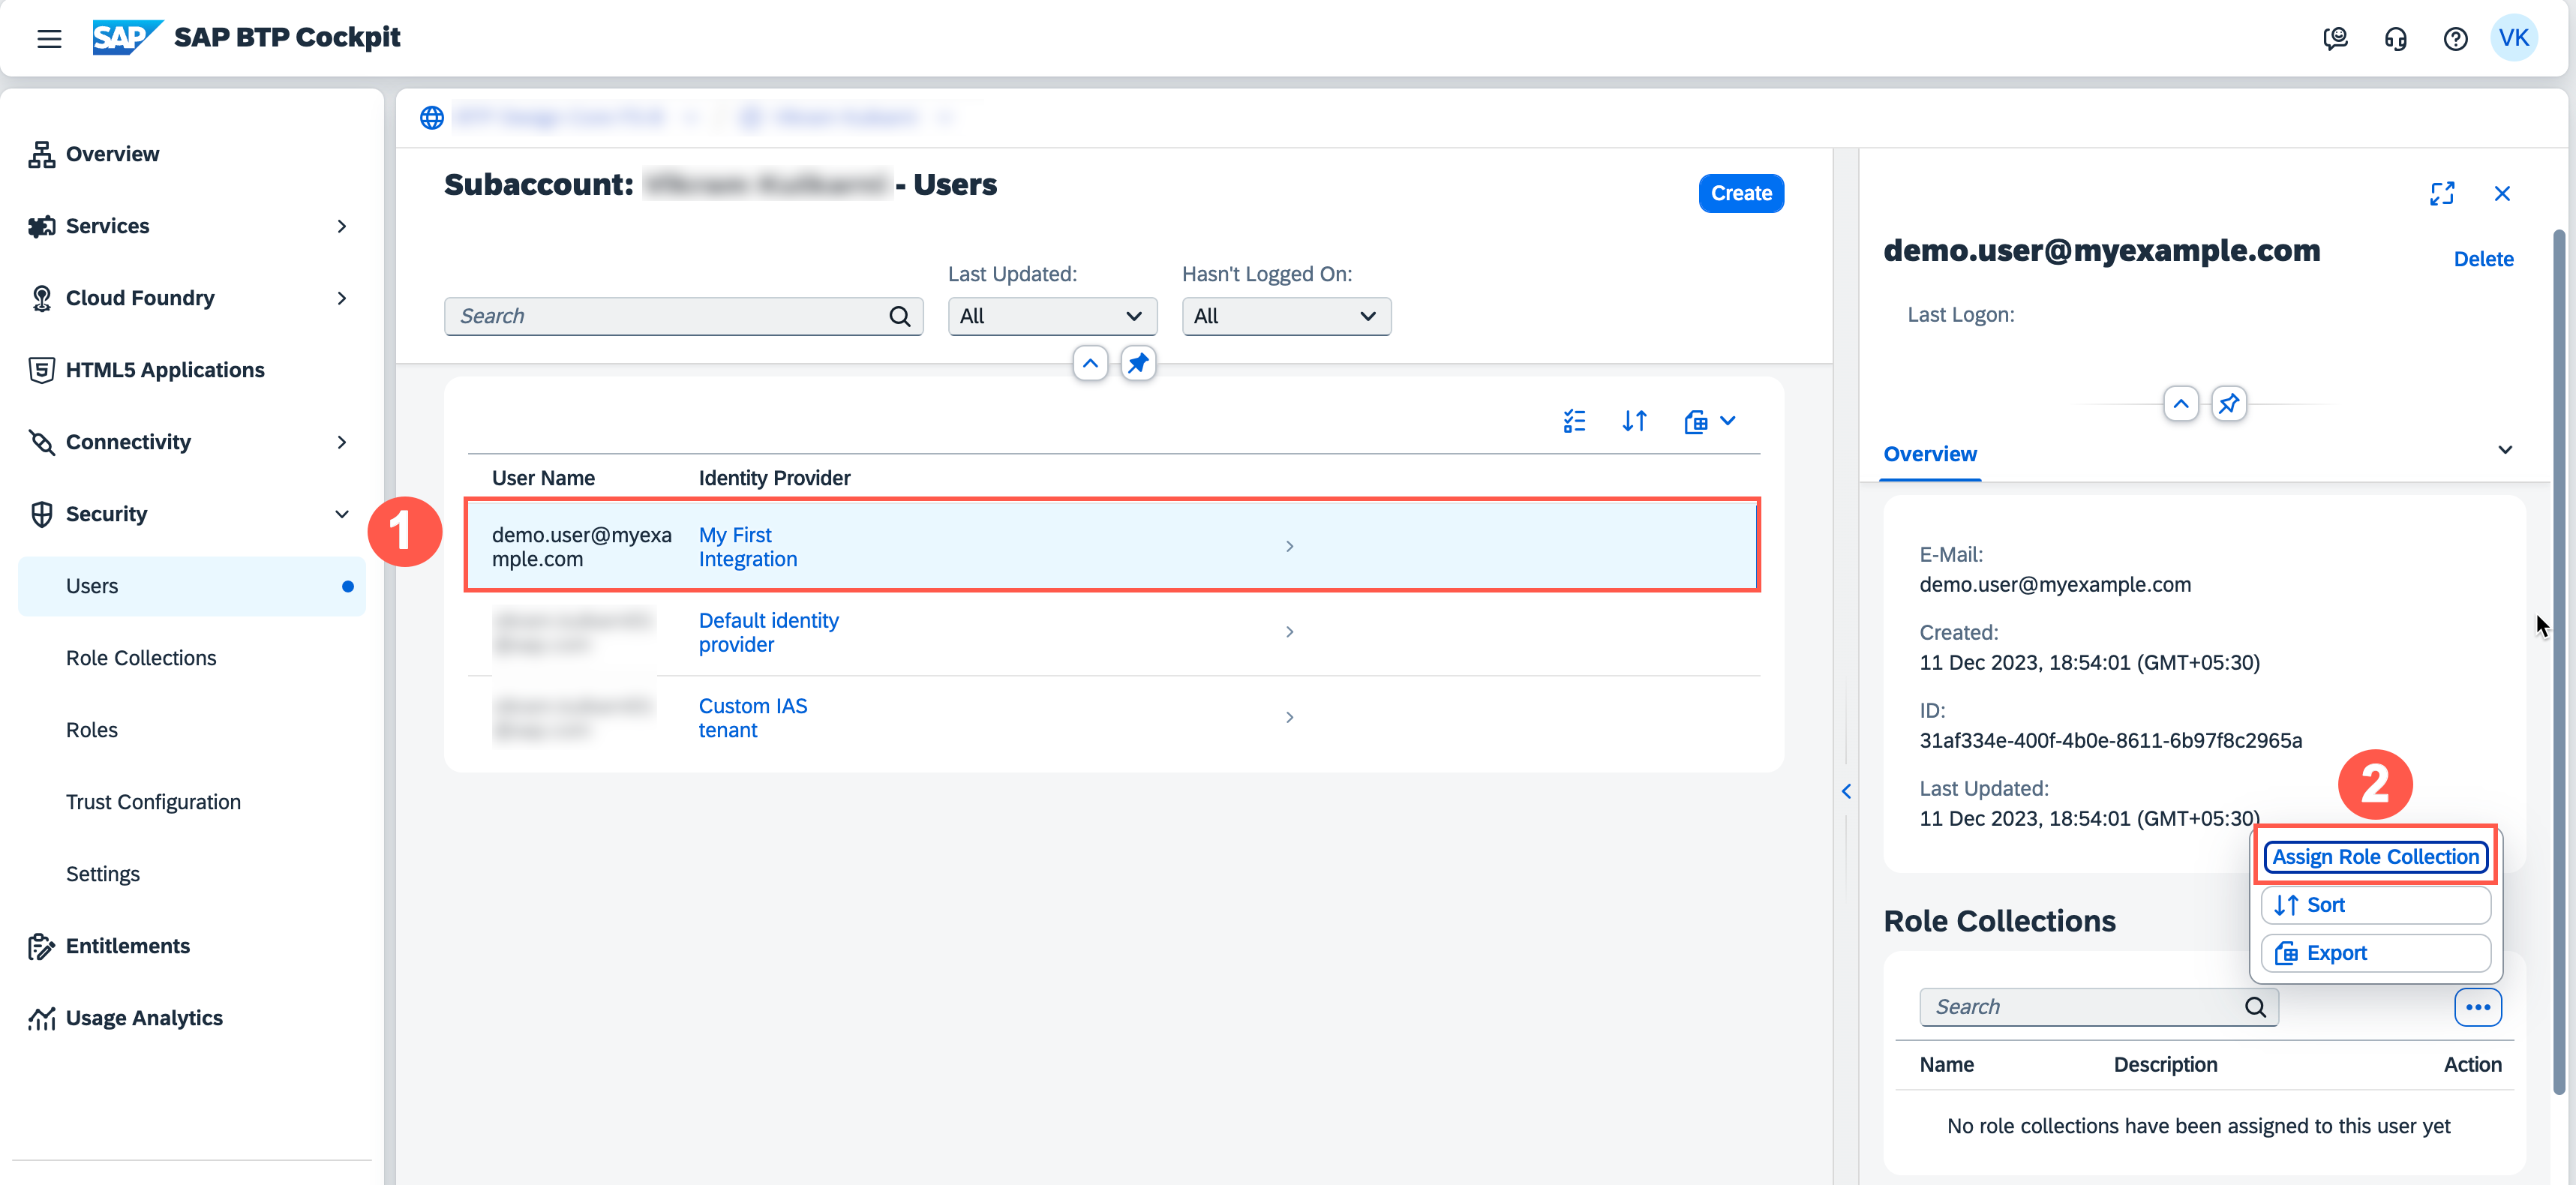Open the users table column settings icon
This screenshot has width=2576, height=1185.
[1574, 421]
